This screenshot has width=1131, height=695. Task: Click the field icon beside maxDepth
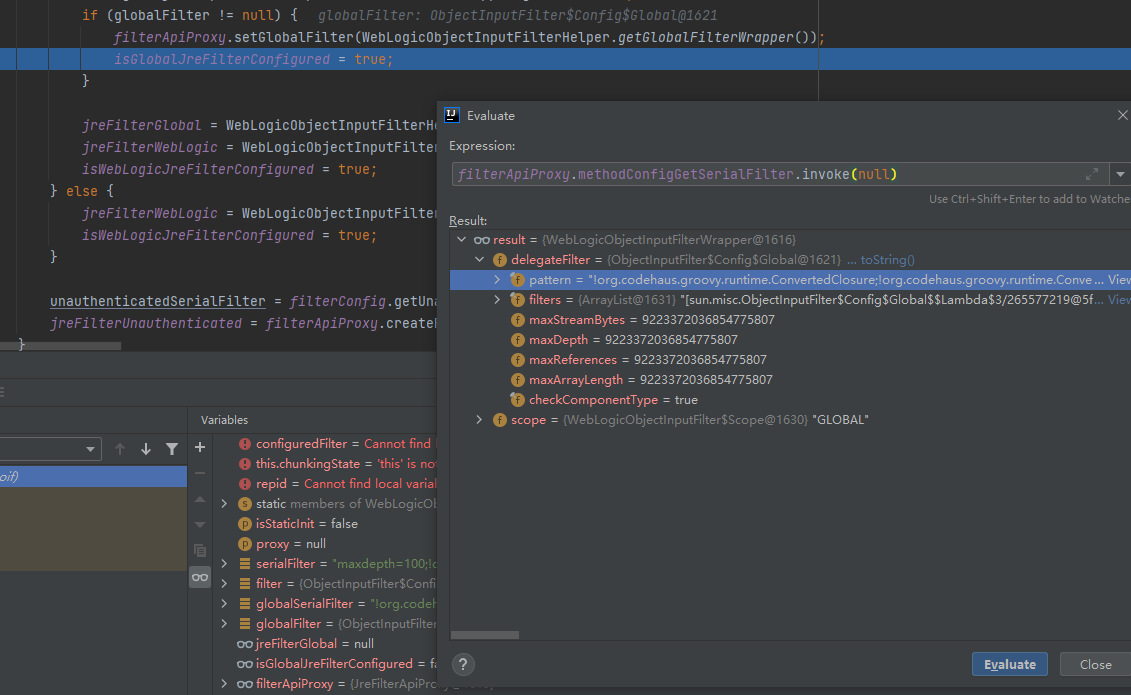(517, 340)
